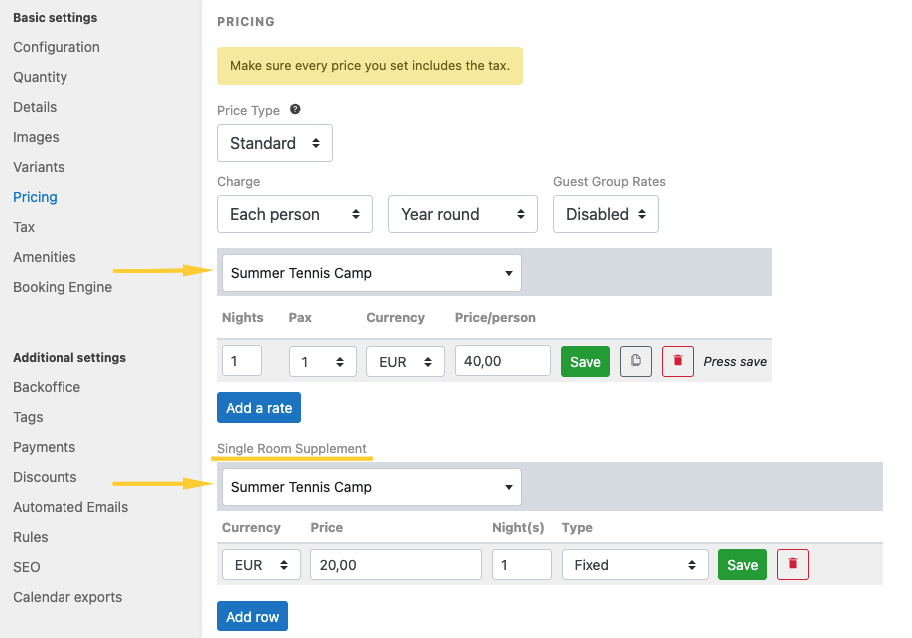Open Automated Emails in sidebar
This screenshot has height=638, width=912.
70,507
